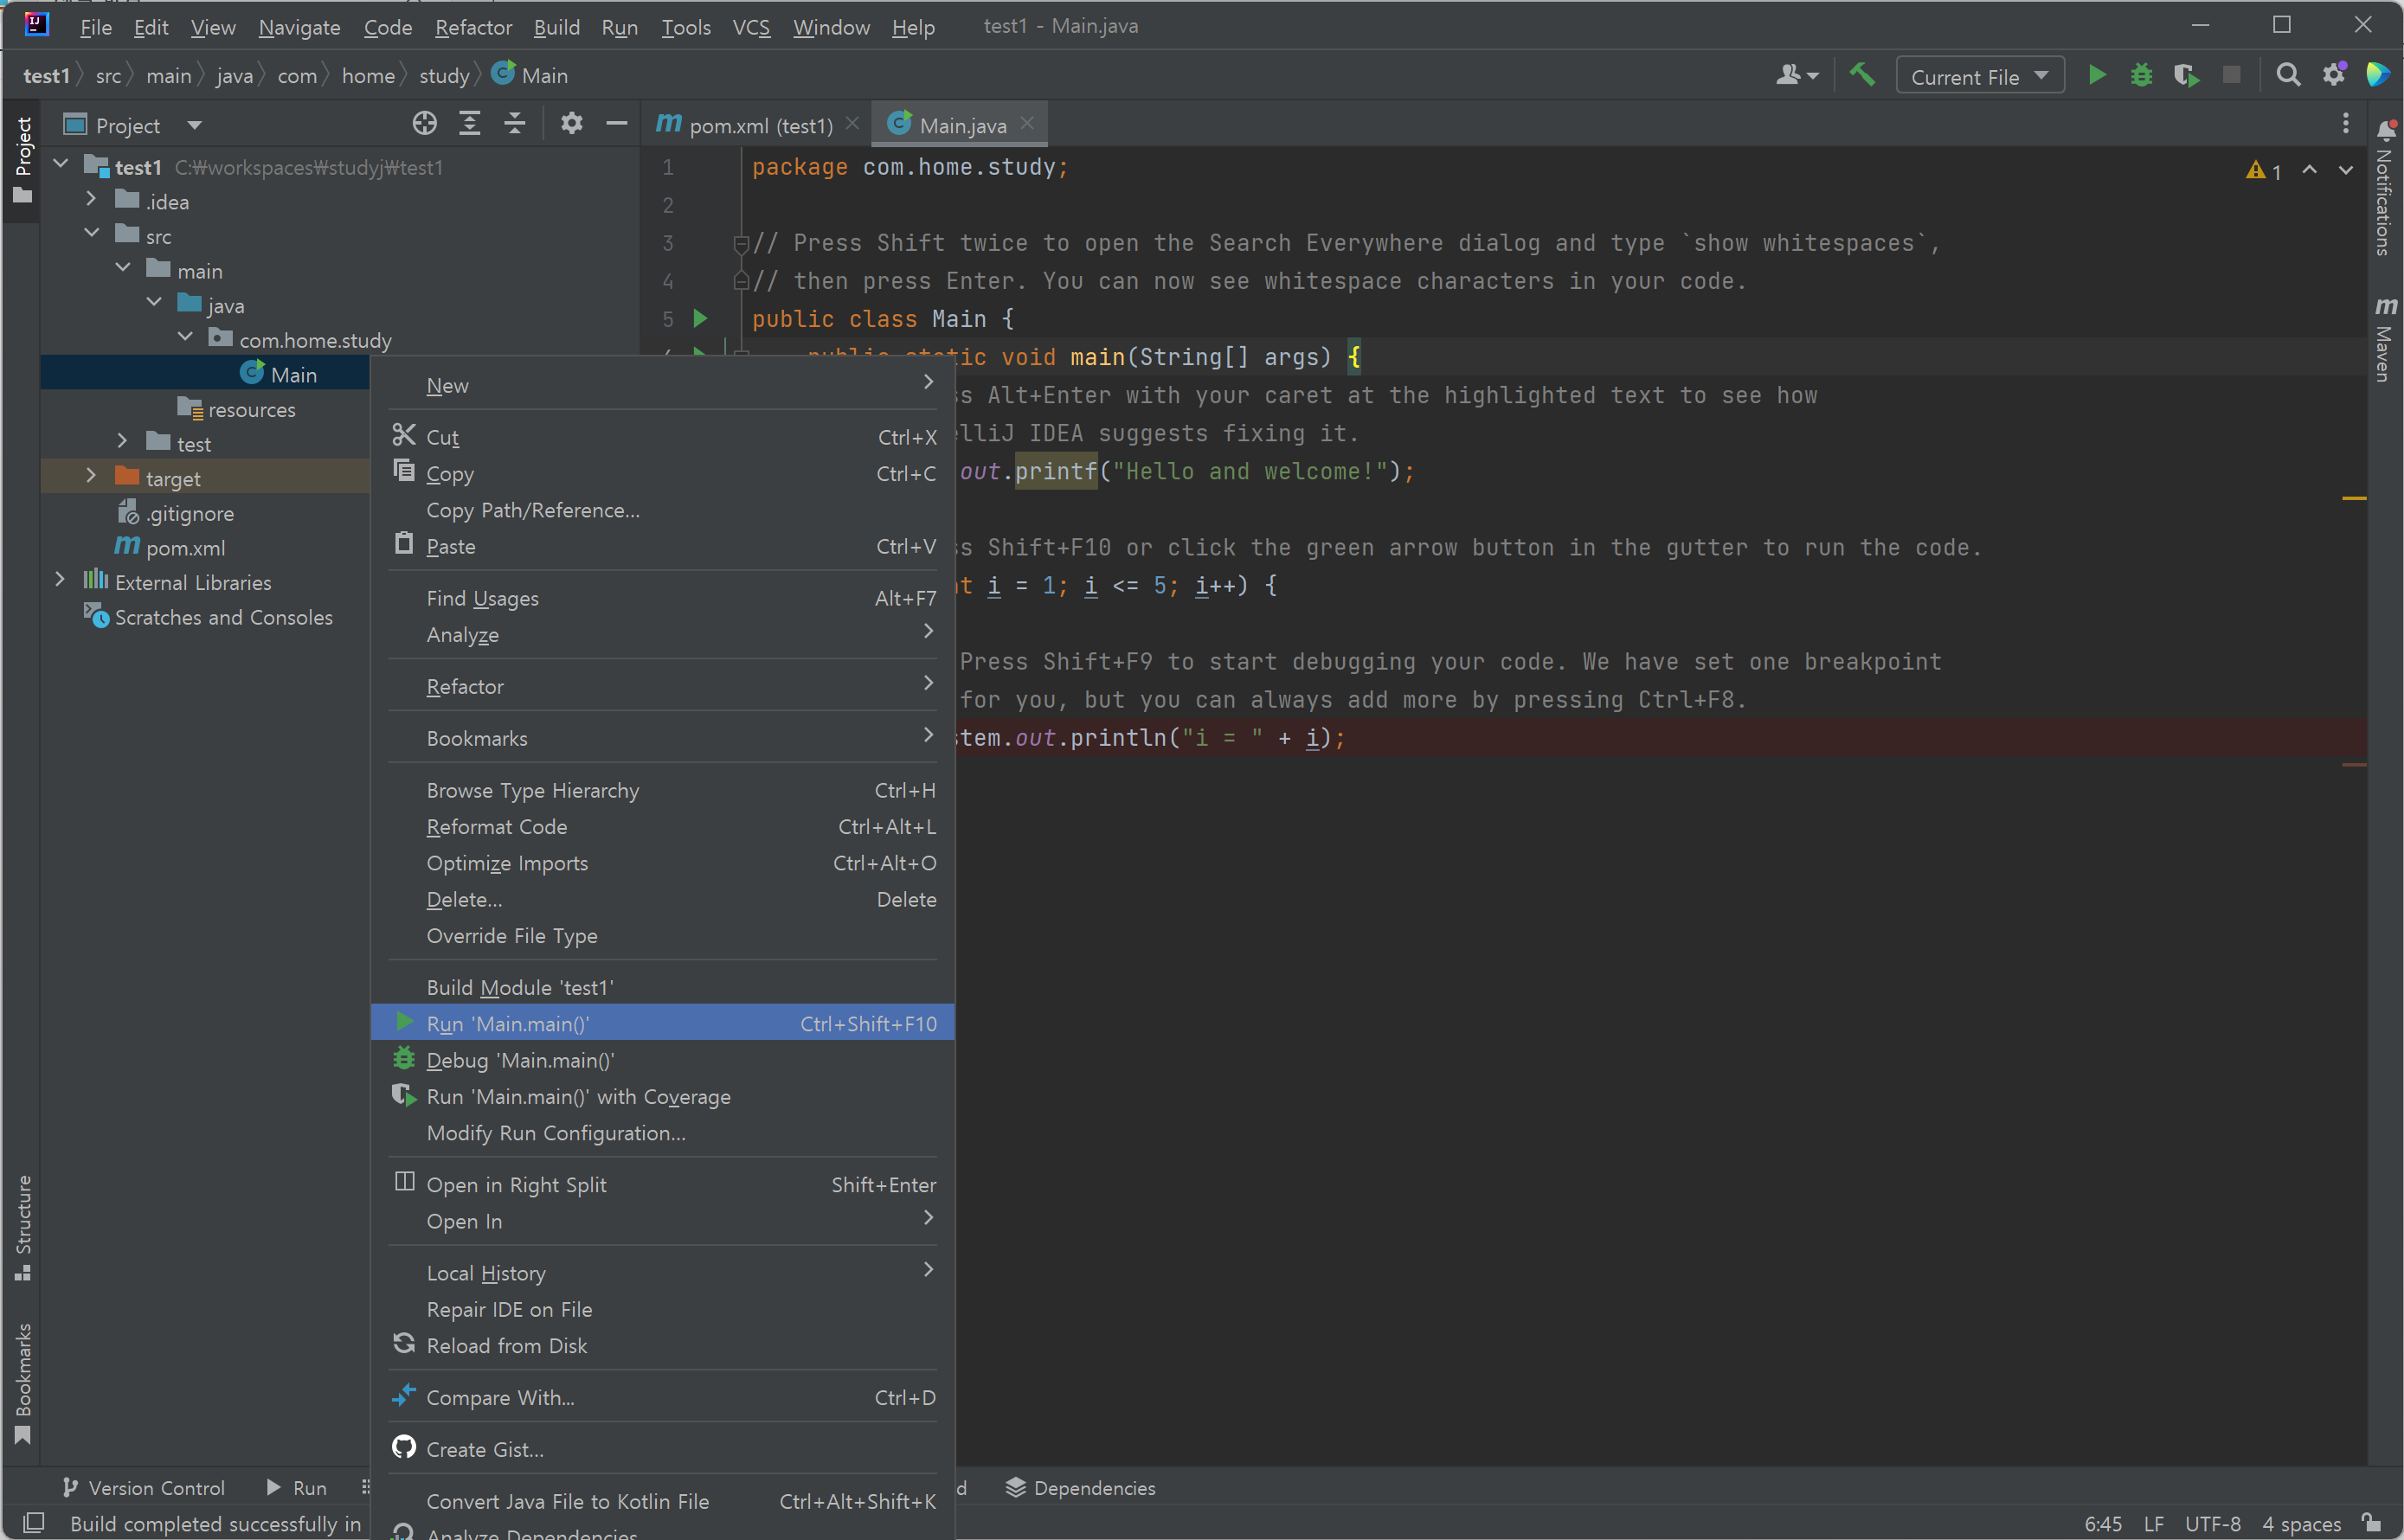This screenshot has height=1540, width=2404.
Task: Open Search Everywhere magnifier icon
Action: [2287, 76]
